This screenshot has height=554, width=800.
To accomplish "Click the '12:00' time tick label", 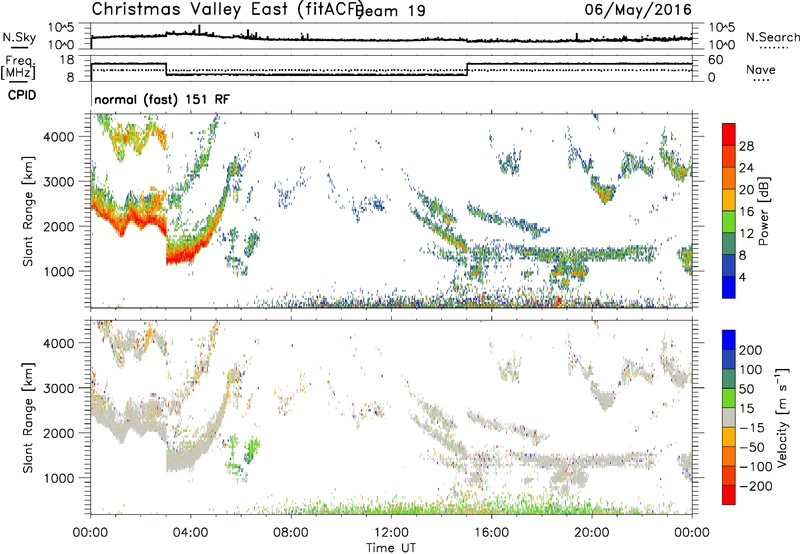I will point(391,533).
